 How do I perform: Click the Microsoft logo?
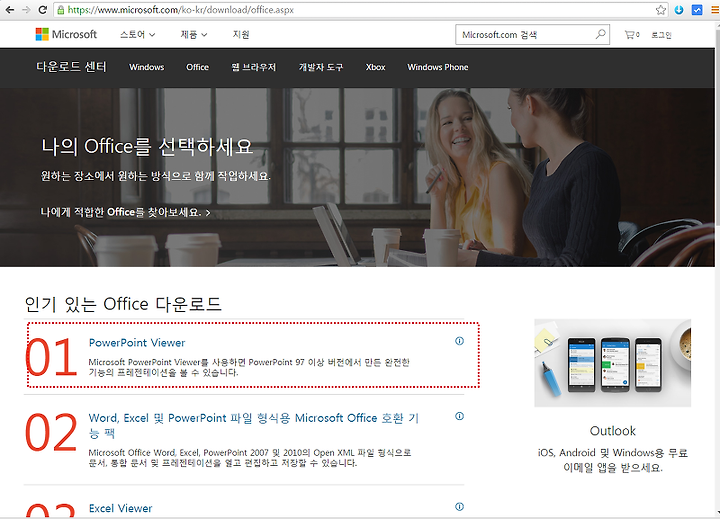coord(66,34)
